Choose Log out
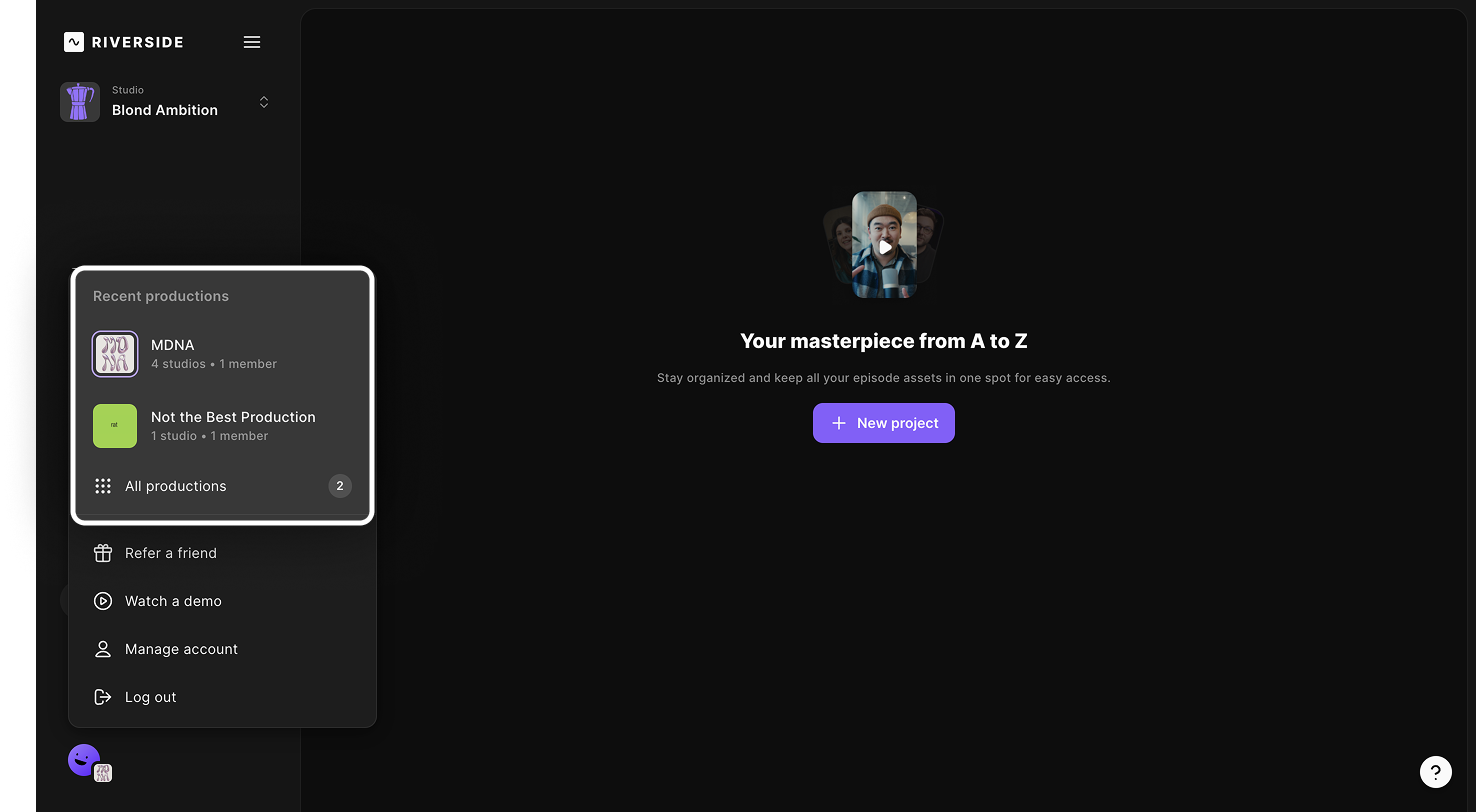1476x812 pixels. 222,697
